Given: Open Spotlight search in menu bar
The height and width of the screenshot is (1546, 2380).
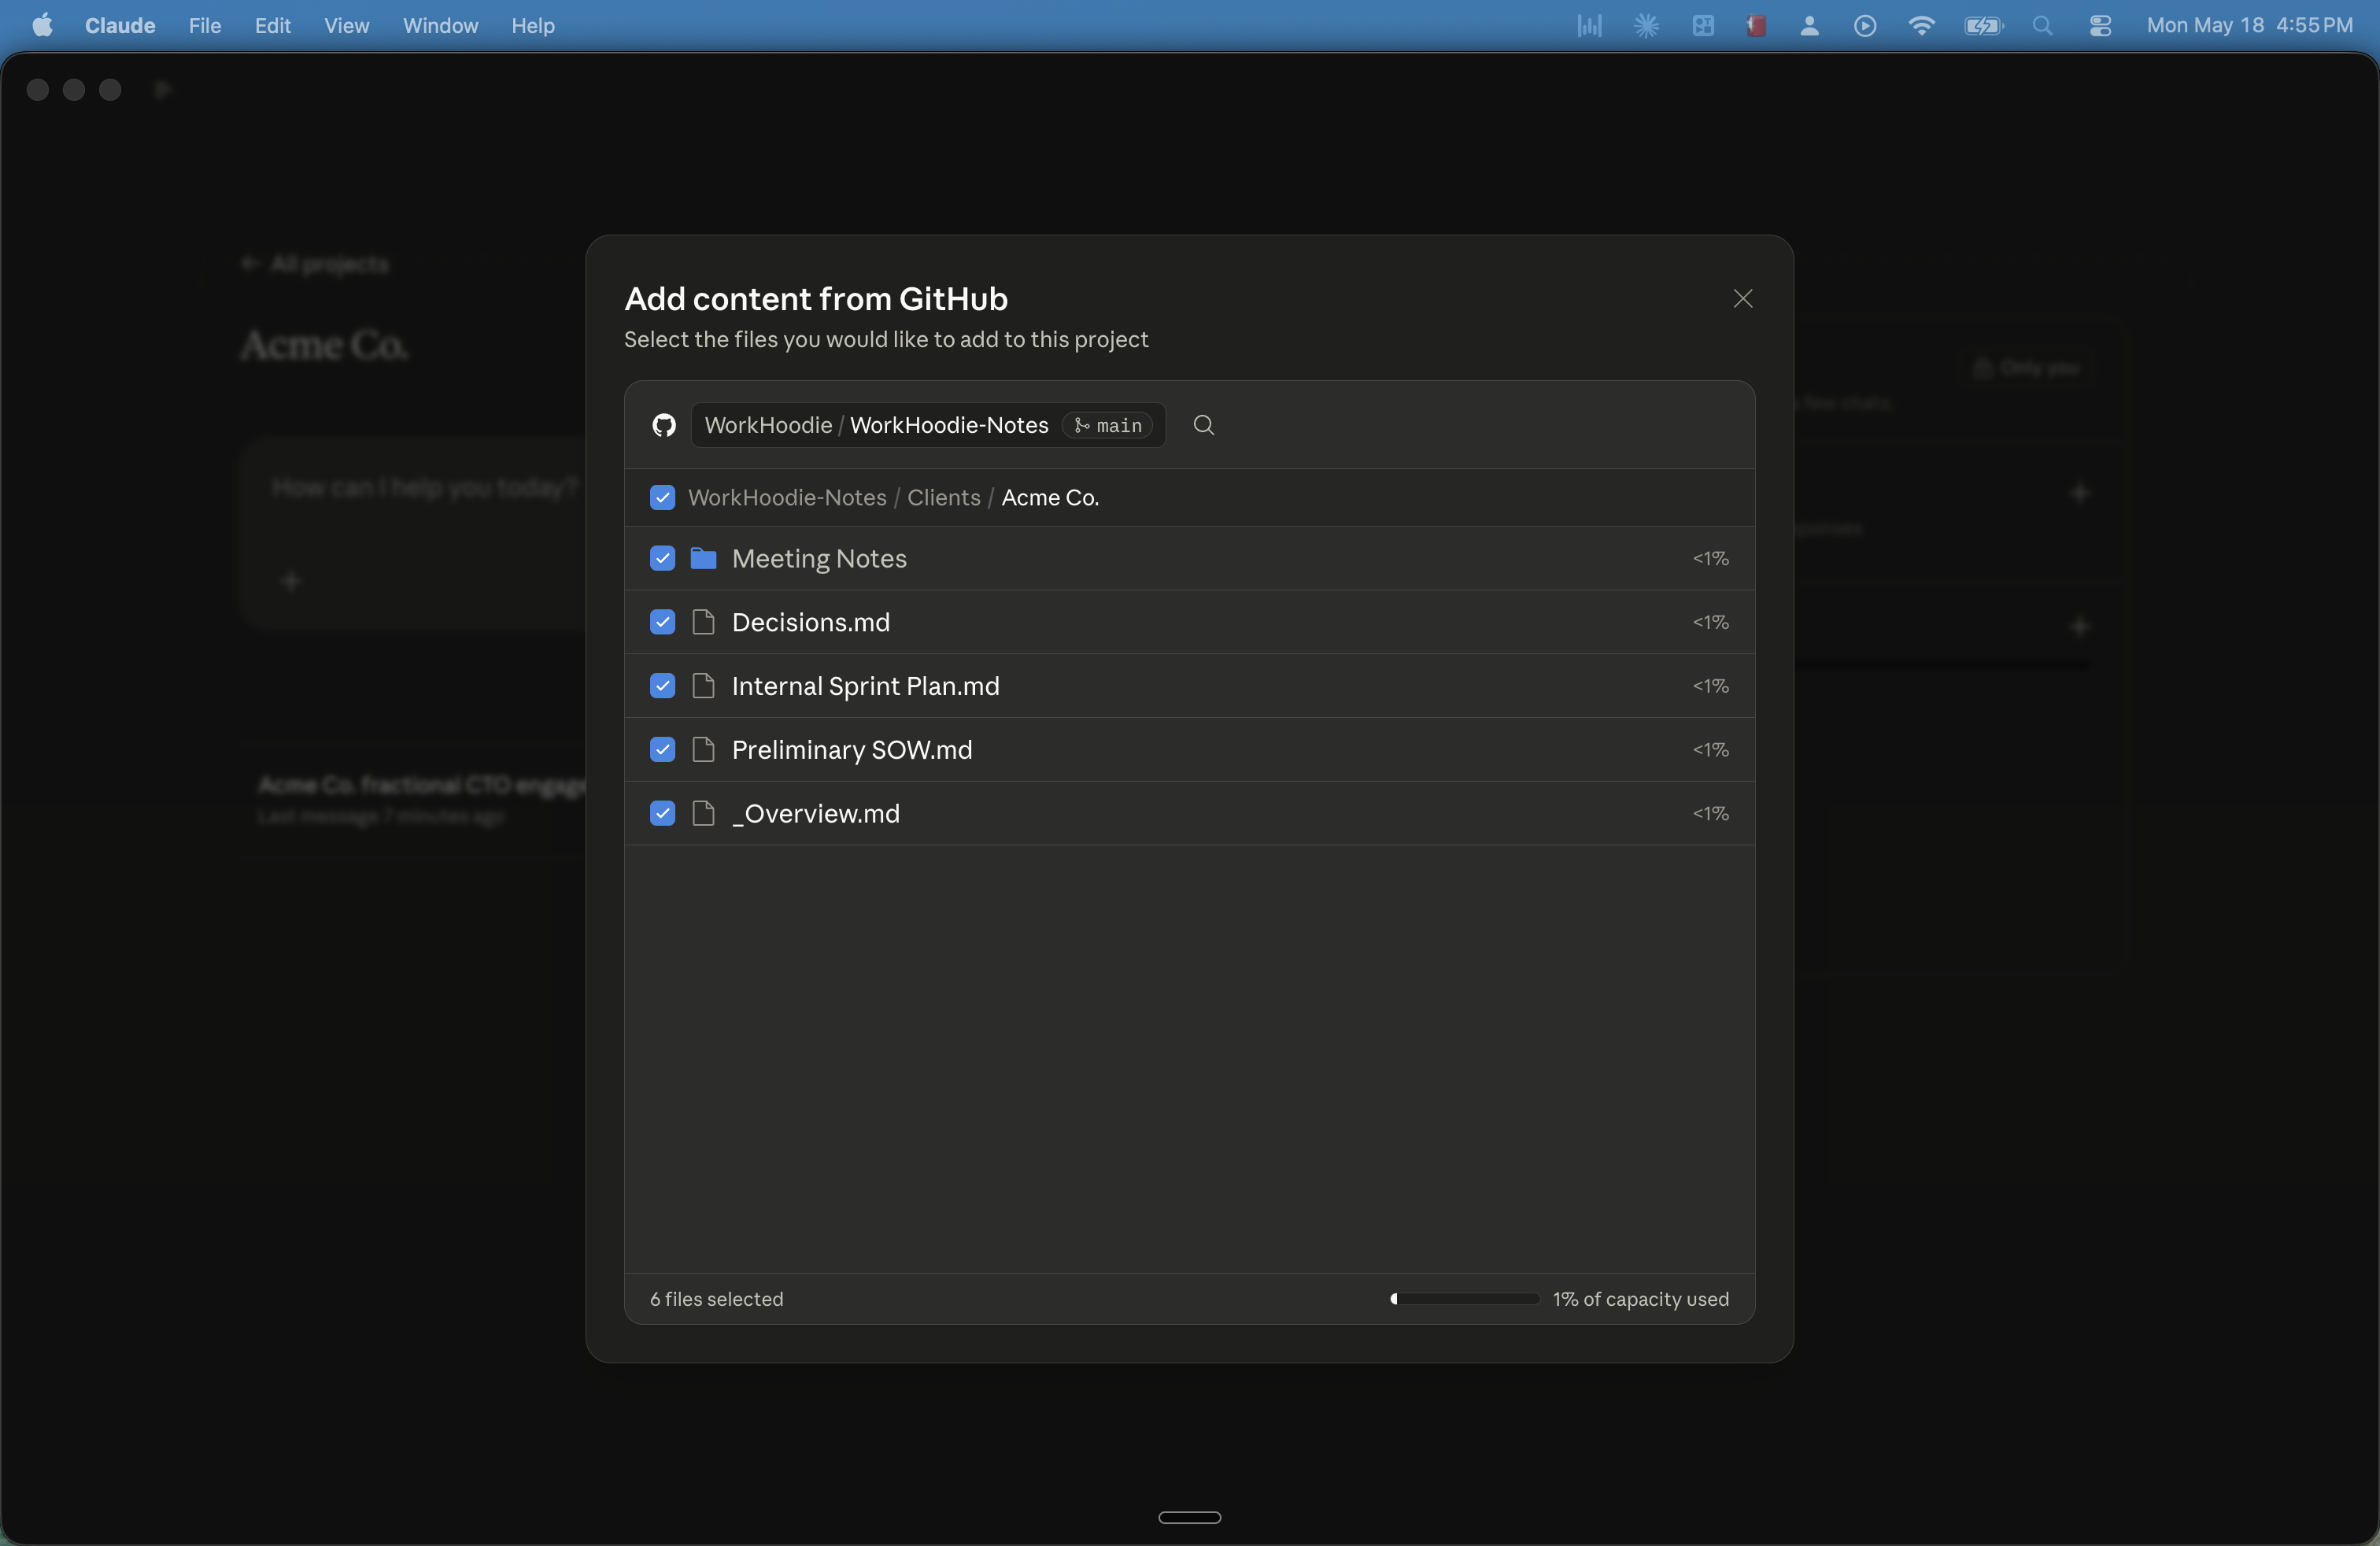Looking at the screenshot, I should 2043,25.
